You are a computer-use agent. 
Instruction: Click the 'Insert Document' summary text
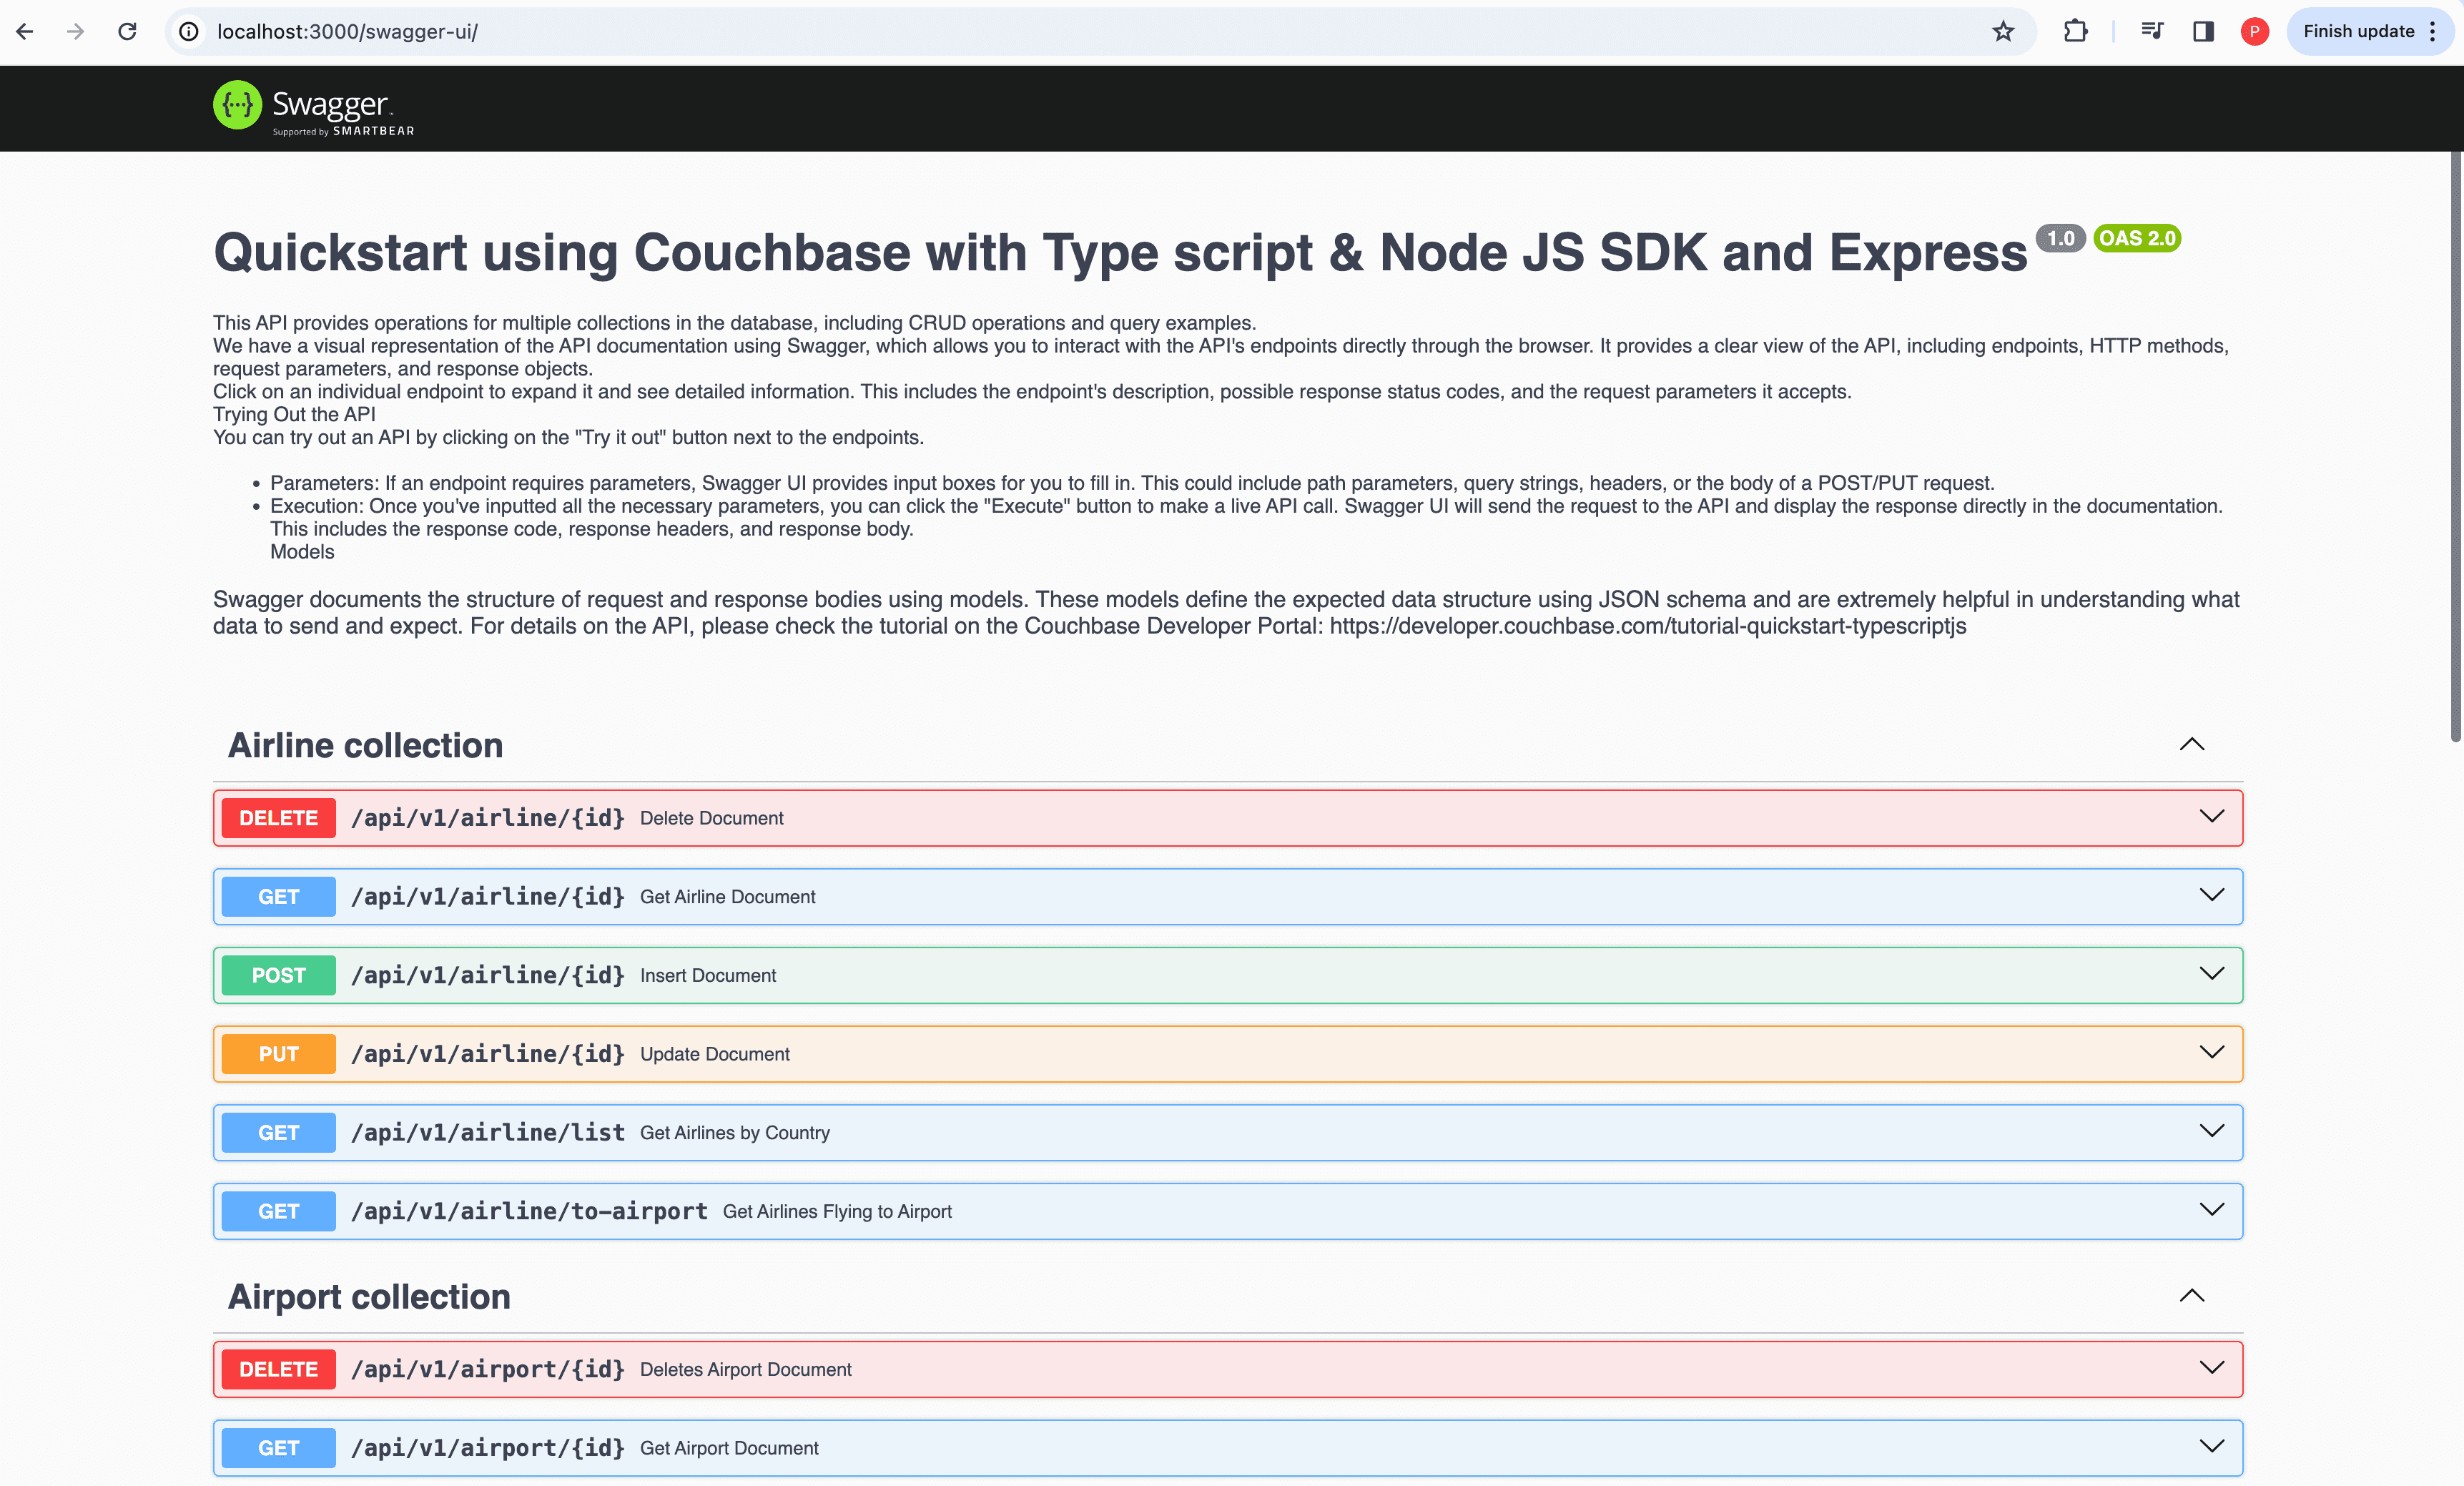[x=708, y=975]
